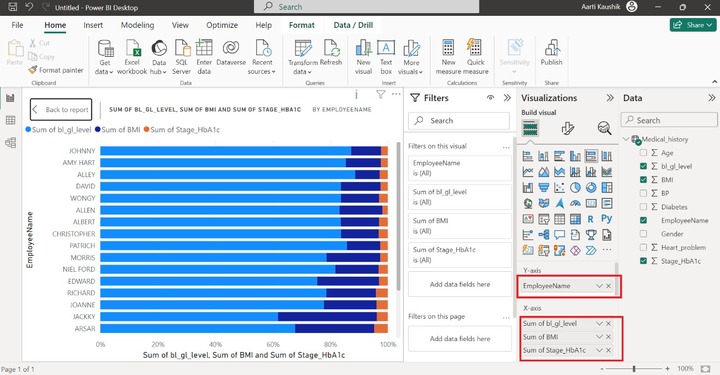720x375 pixels.
Task: Open the Analytics magnifier pane
Action: point(604,128)
